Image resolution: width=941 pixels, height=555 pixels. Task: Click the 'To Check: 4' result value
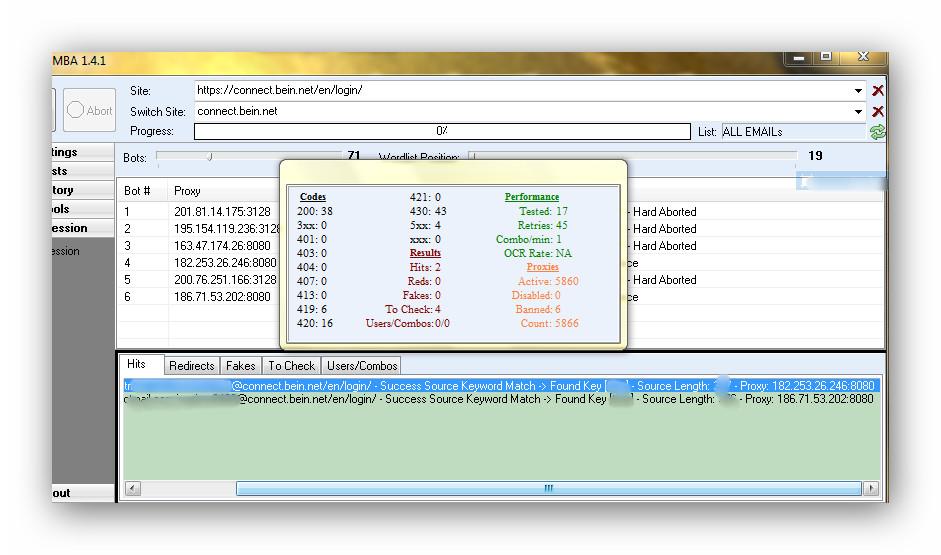click(413, 309)
